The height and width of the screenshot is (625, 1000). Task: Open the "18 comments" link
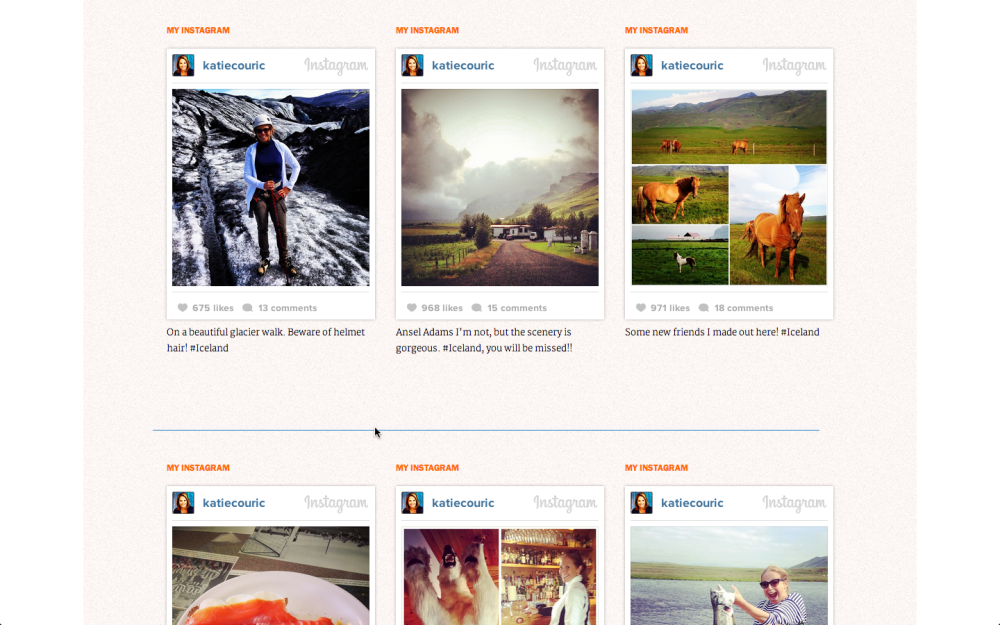pos(744,308)
